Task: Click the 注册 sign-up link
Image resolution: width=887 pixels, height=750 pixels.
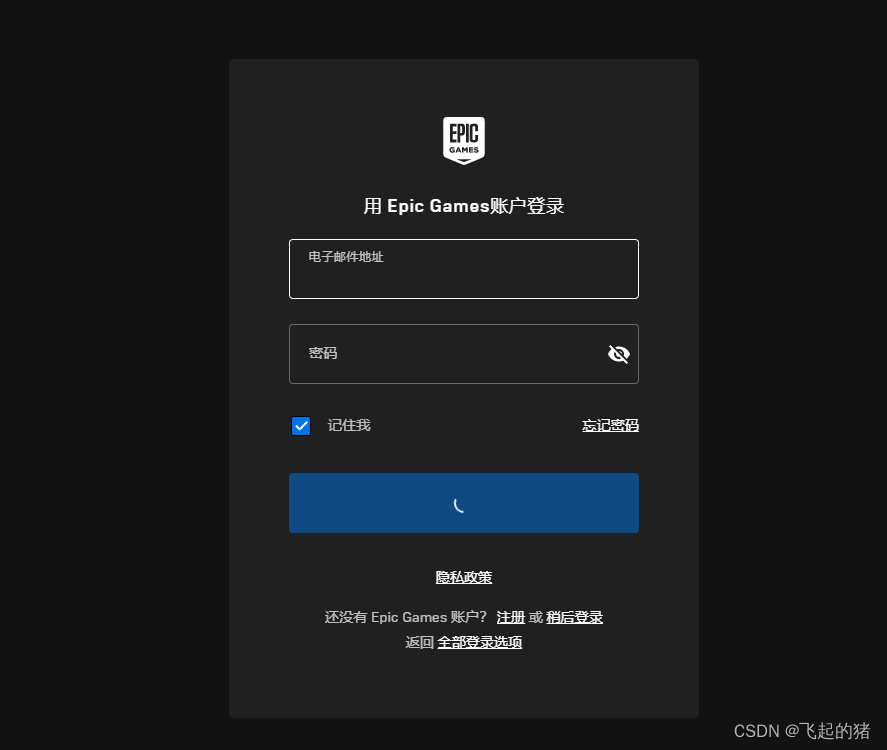Action: coord(511,617)
